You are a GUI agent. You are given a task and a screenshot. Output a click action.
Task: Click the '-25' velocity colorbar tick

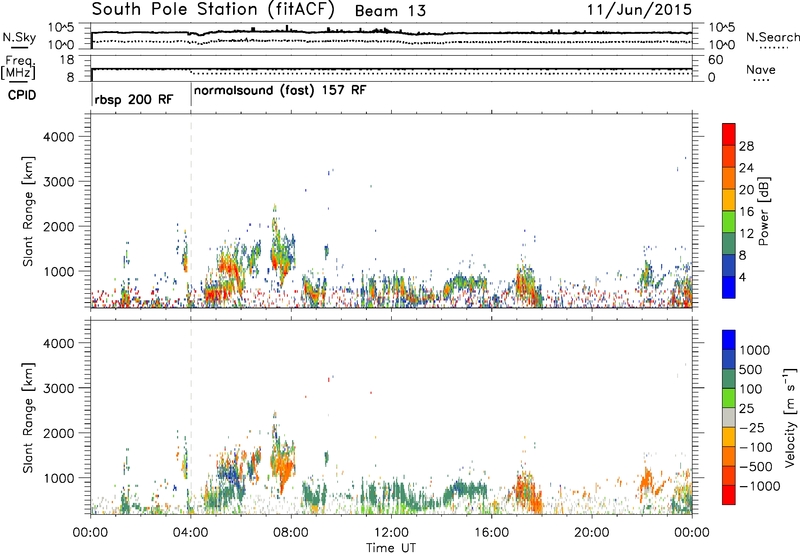click(x=752, y=427)
